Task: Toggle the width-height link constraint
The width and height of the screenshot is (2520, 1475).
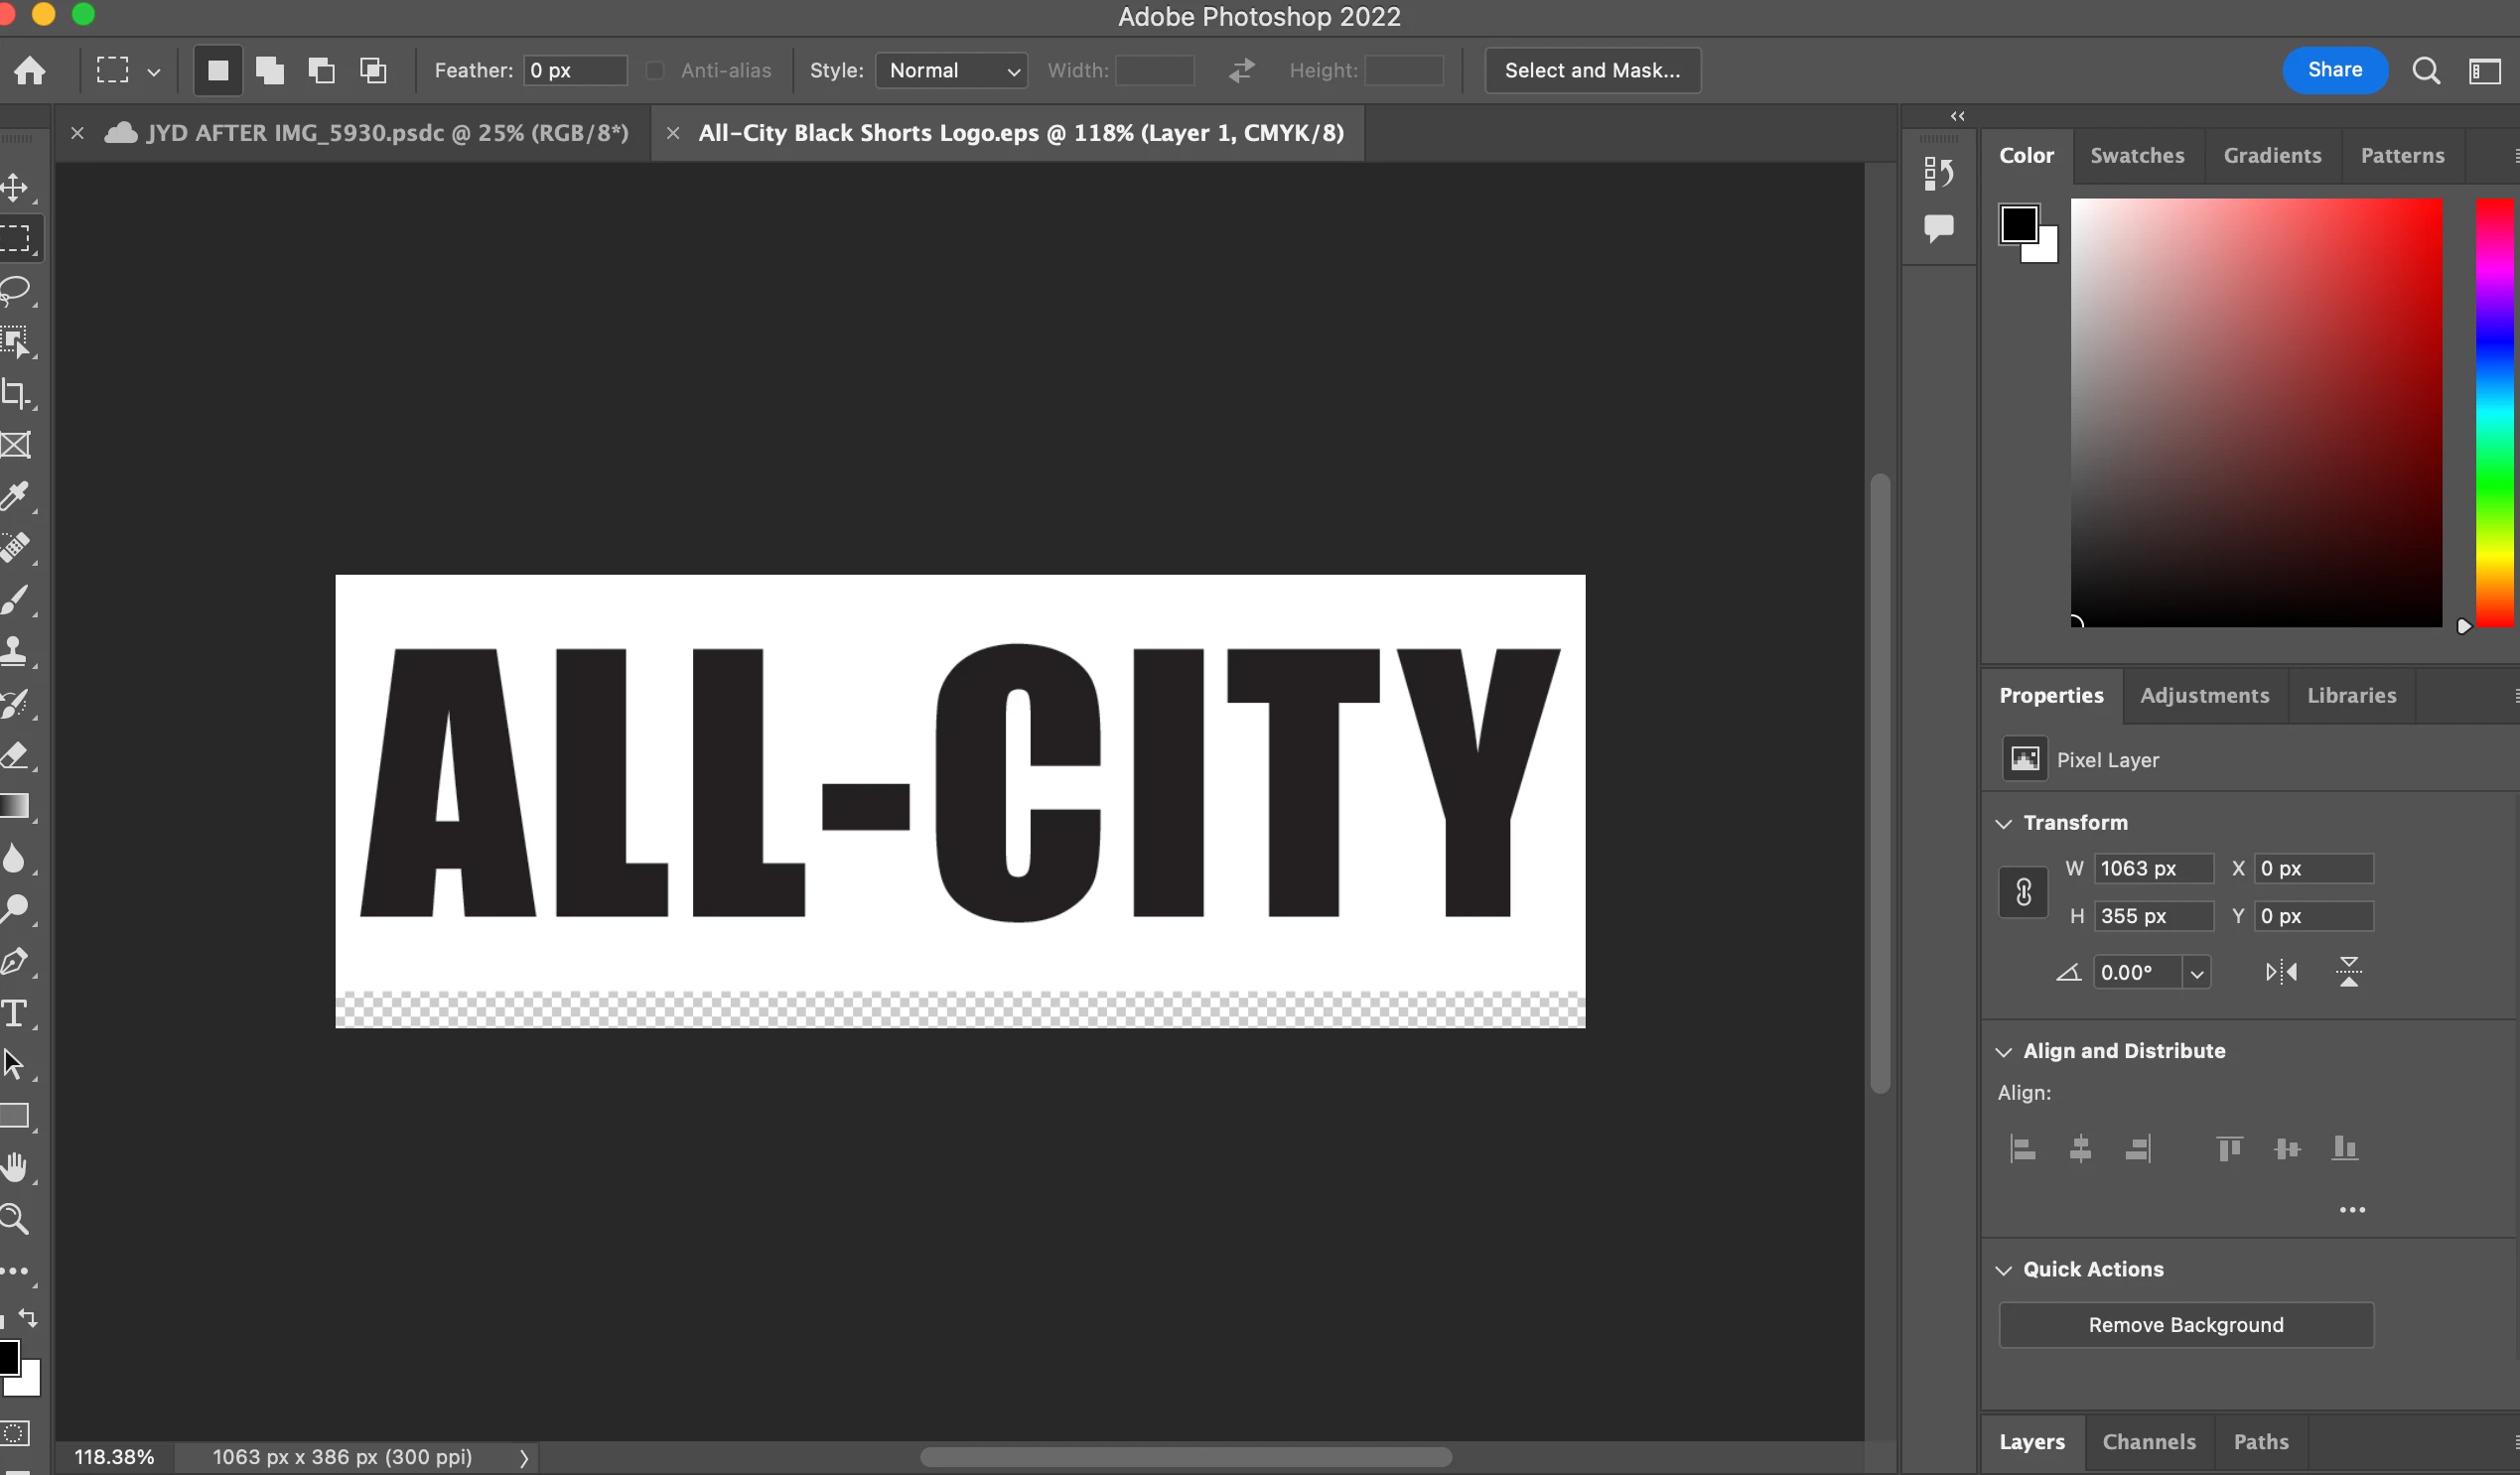Action: pyautogui.click(x=2023, y=892)
